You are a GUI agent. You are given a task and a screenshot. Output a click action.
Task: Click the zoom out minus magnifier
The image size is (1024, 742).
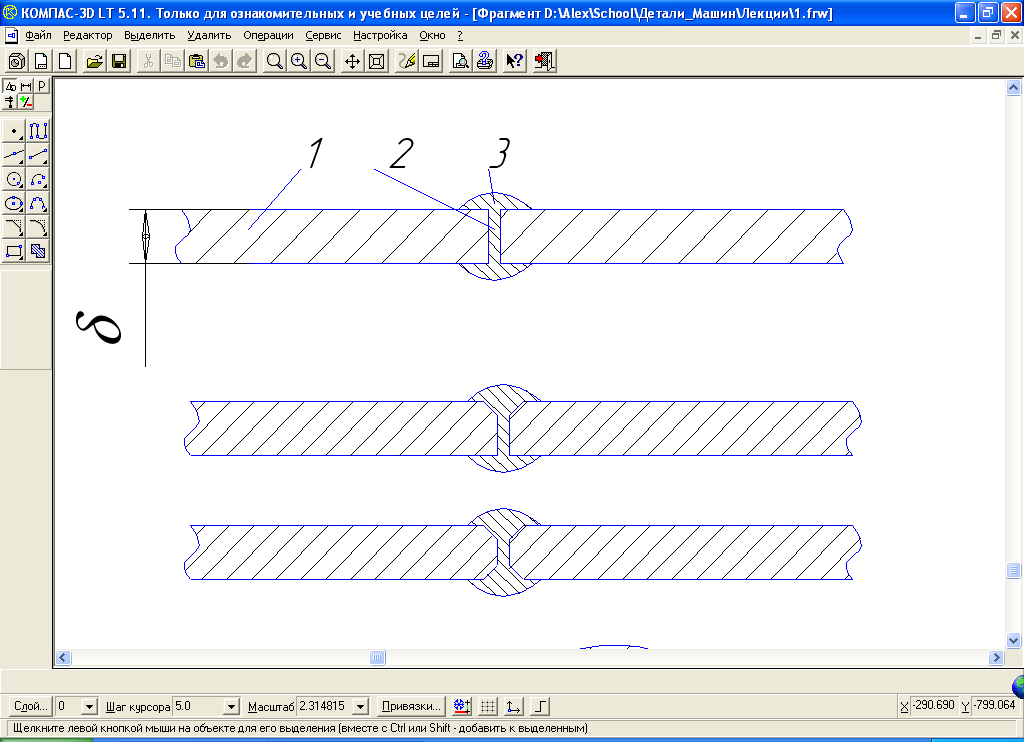click(x=323, y=61)
